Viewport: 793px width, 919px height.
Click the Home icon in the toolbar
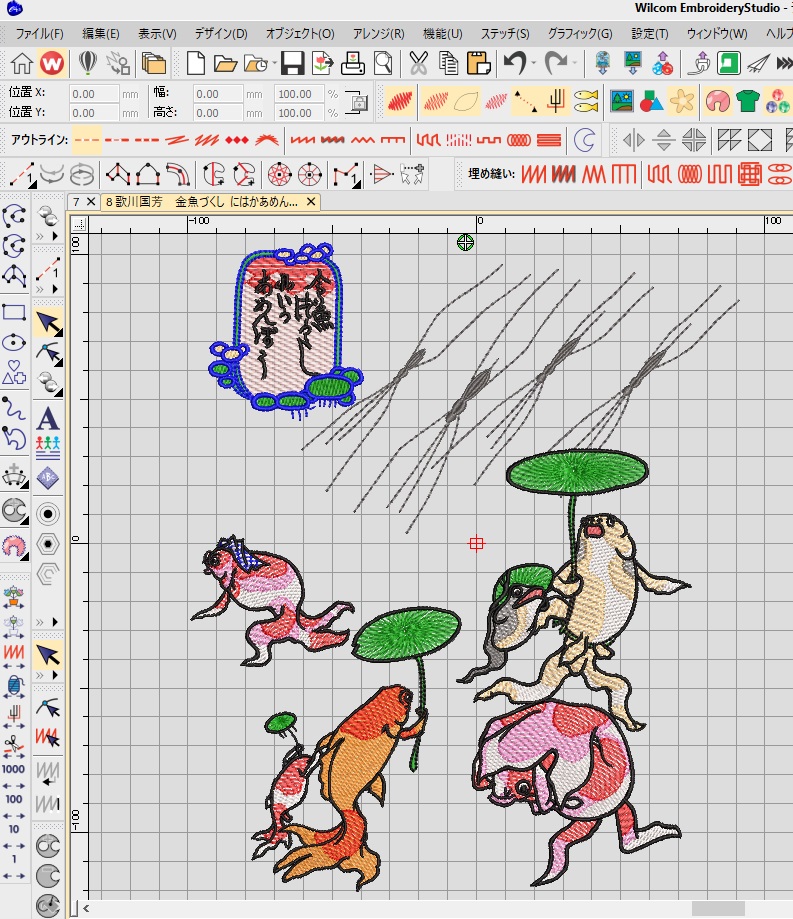pyautogui.click(x=22, y=63)
